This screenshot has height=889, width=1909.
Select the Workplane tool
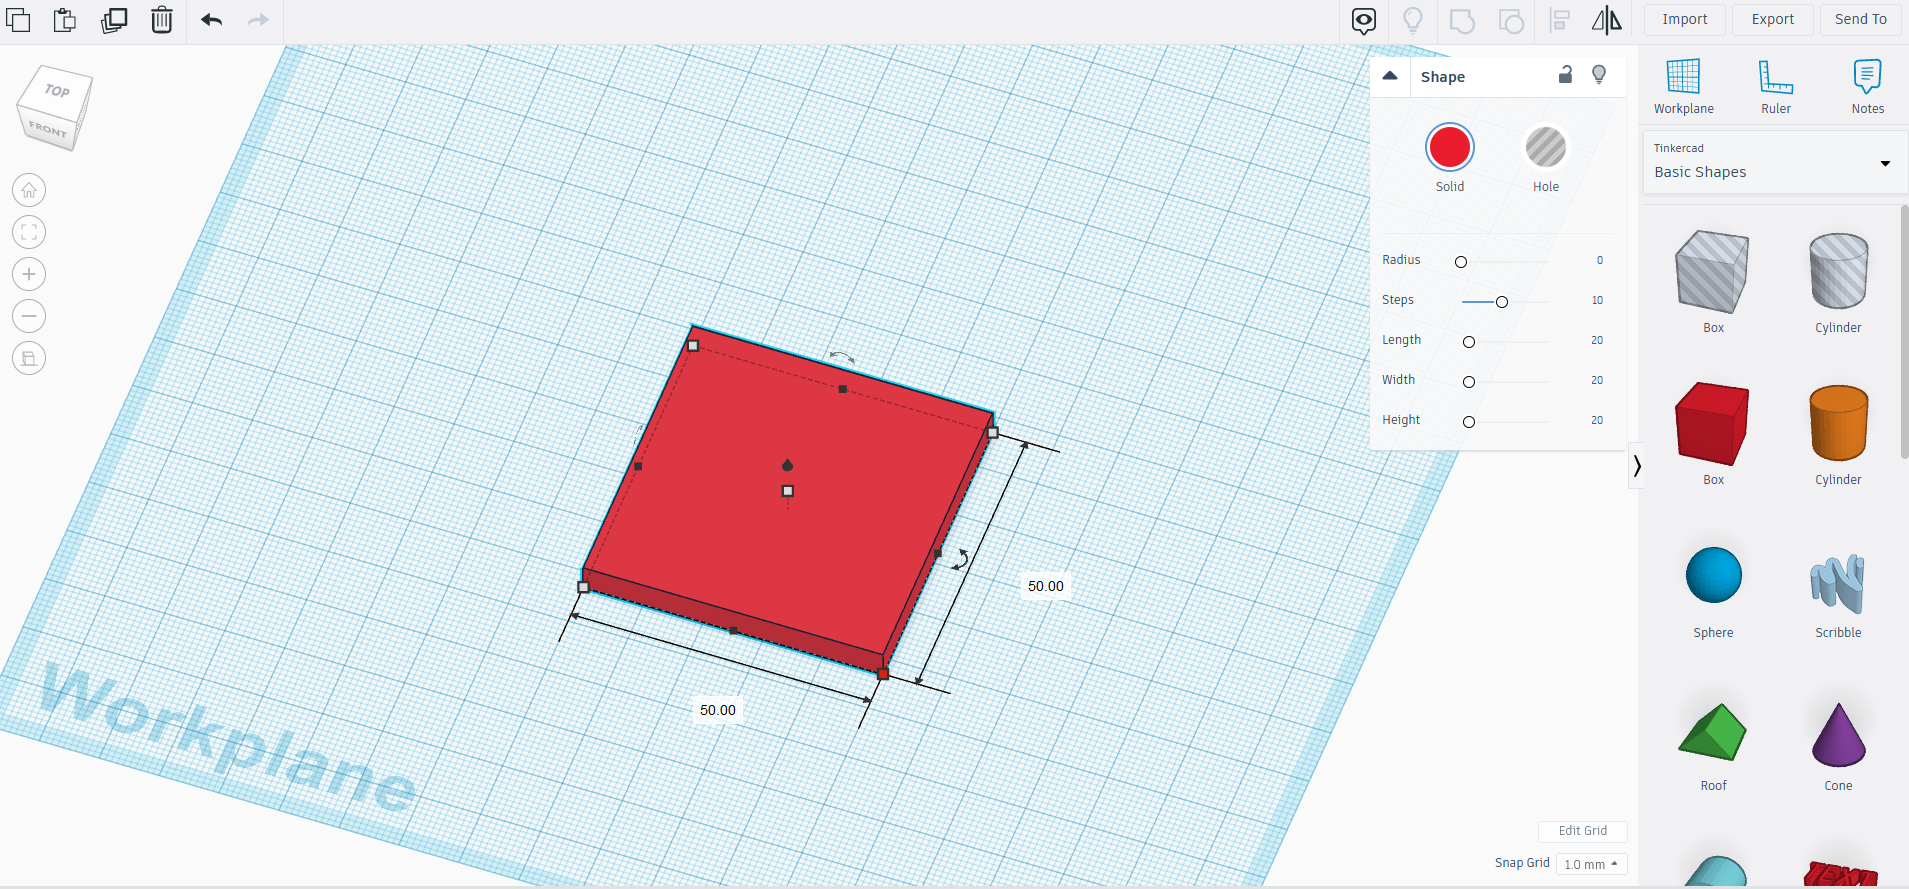(1684, 86)
